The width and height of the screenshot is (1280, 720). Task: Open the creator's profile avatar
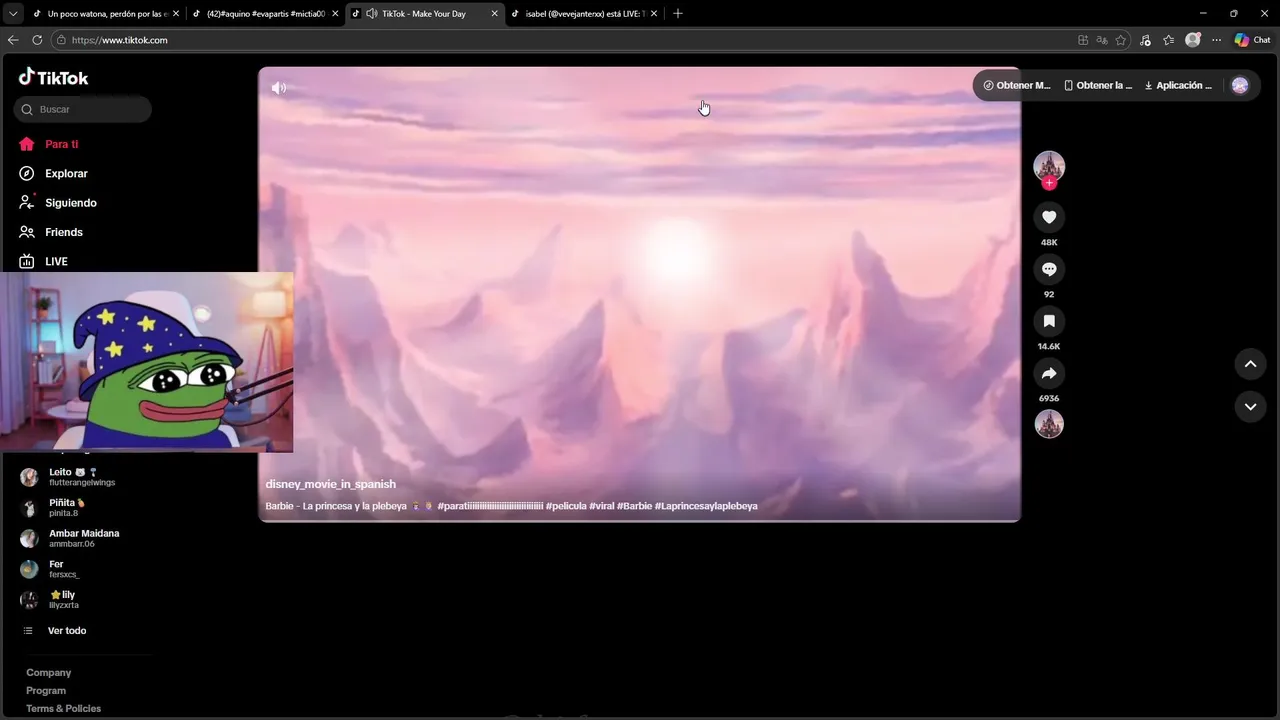tap(1049, 165)
